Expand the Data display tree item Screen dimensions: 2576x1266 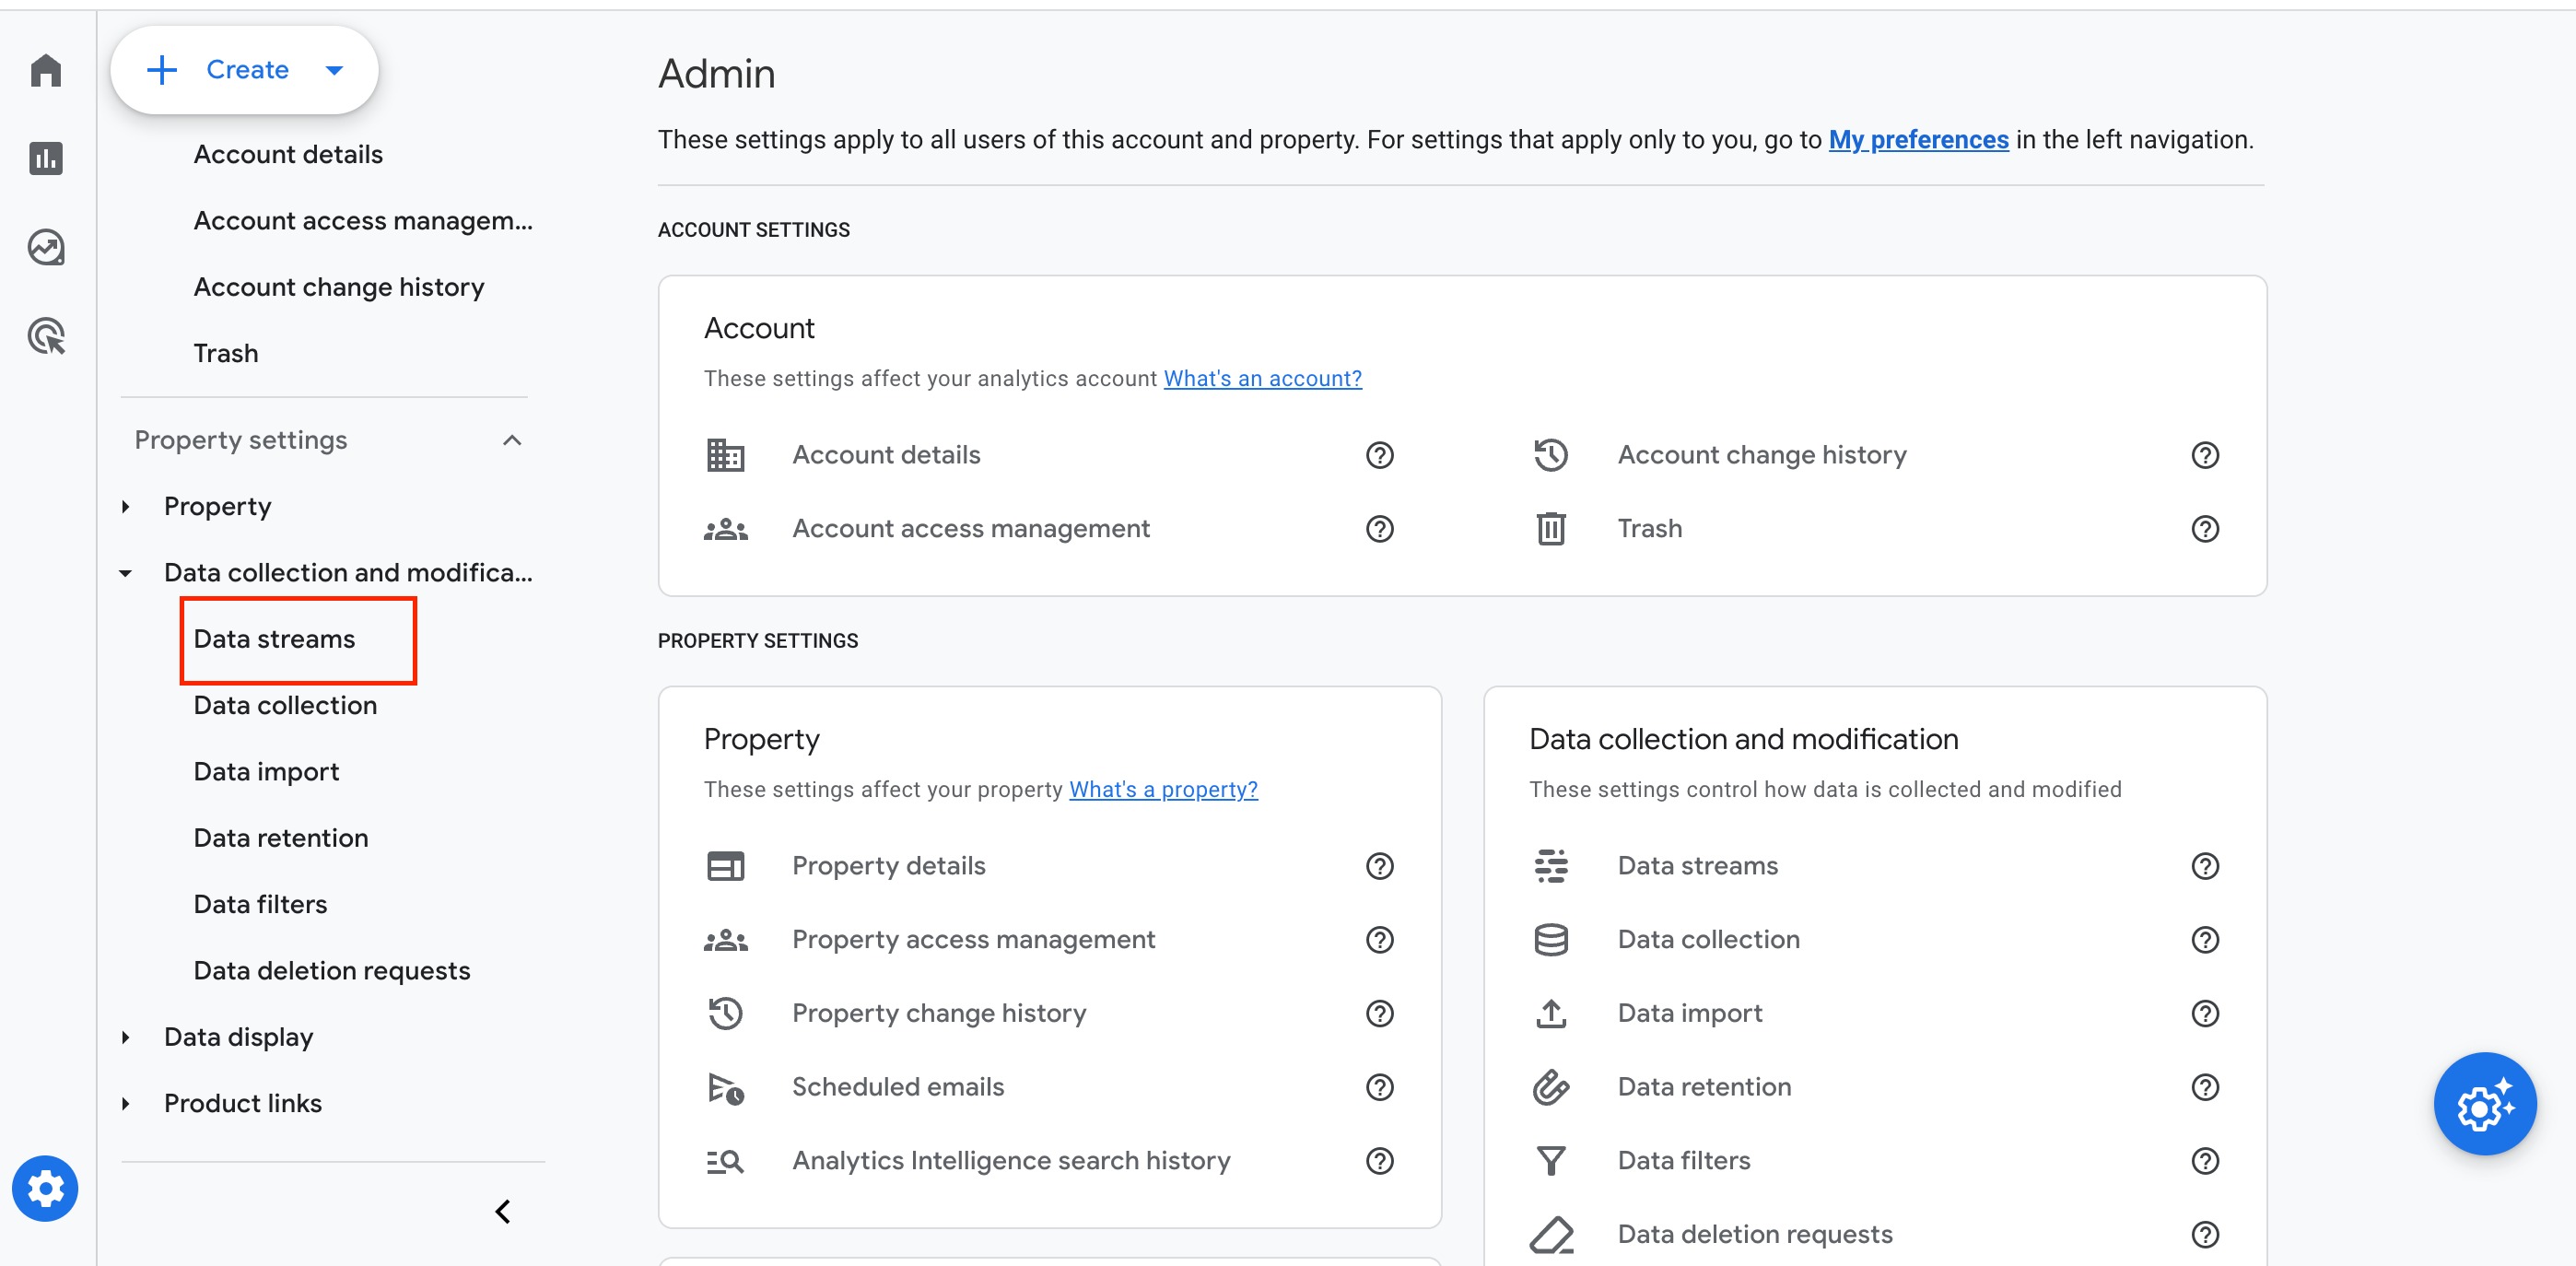[x=126, y=1037]
